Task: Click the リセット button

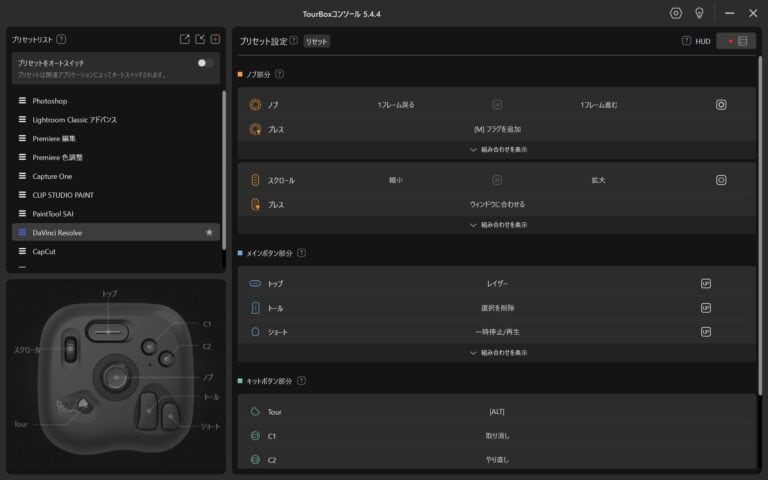Action: pos(316,41)
